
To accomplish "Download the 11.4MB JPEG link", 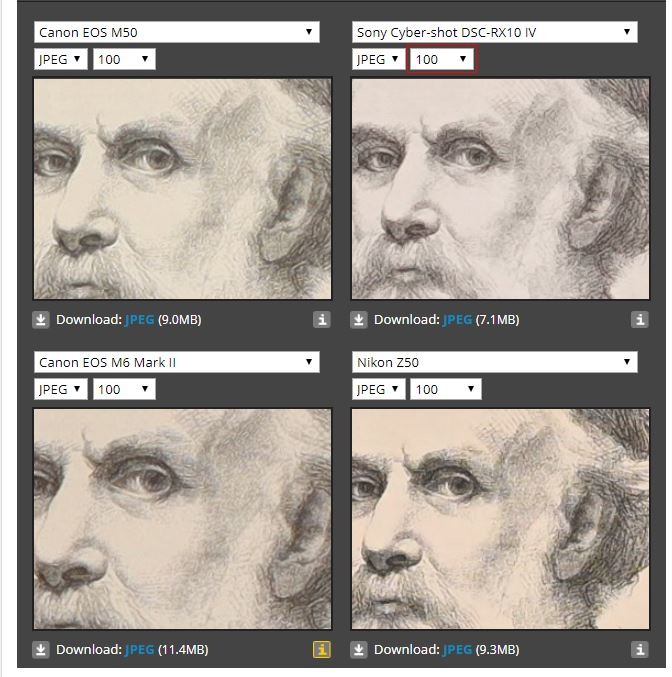I will pyautogui.click(x=139, y=650).
